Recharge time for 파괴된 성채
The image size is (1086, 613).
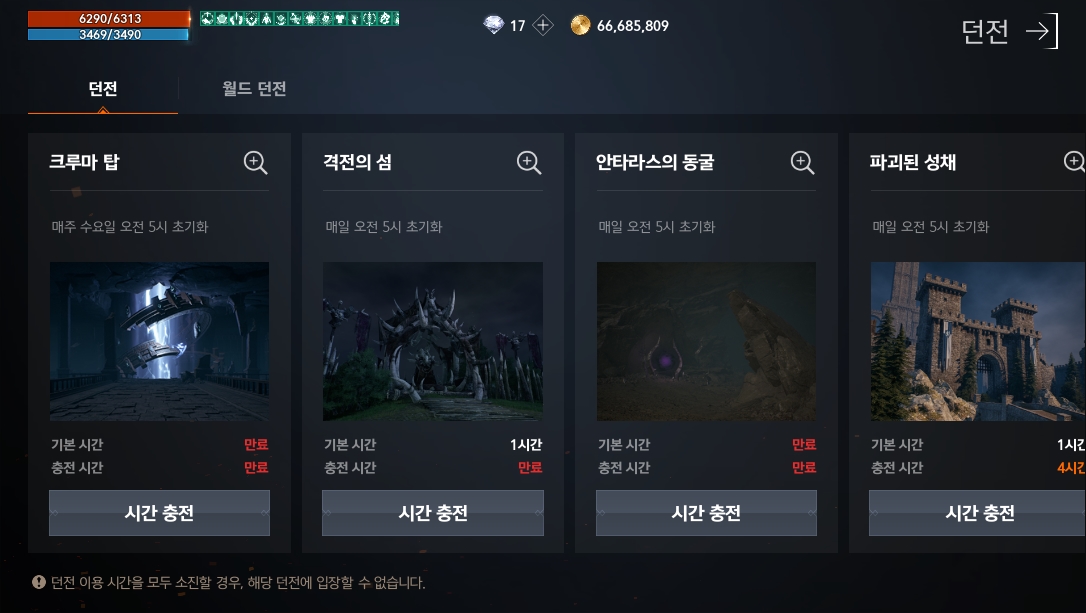[x=977, y=513]
